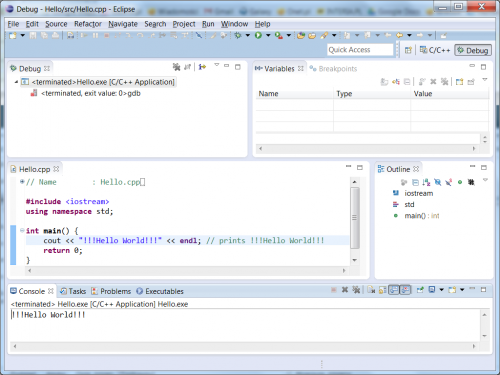Toggle Hide Non-Public Members green dot in Outline
Screen dimensions: 500x375
click(x=460, y=182)
